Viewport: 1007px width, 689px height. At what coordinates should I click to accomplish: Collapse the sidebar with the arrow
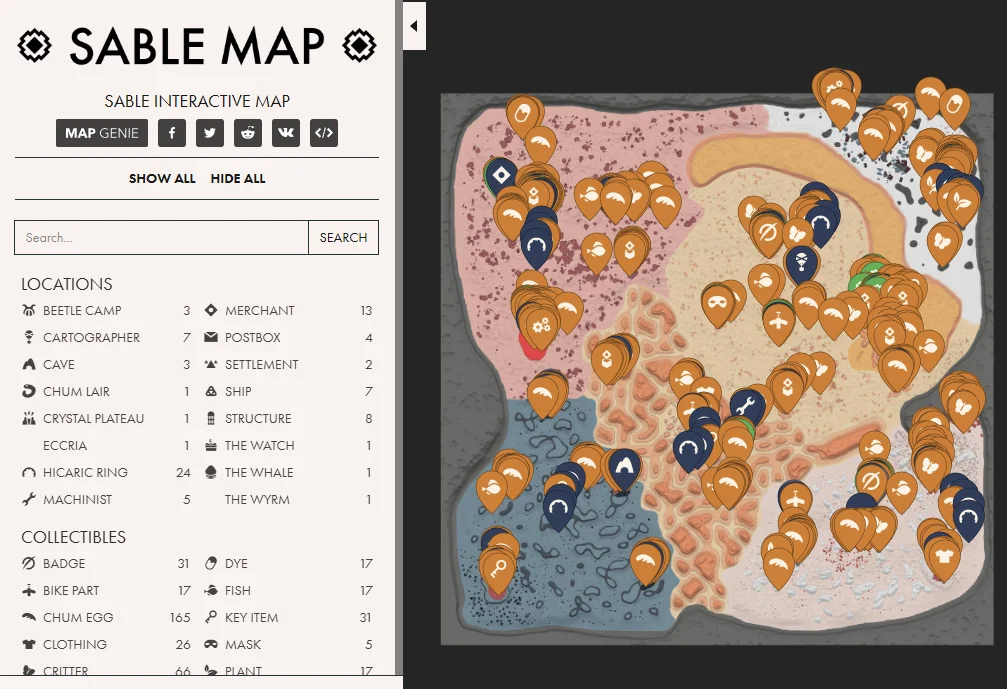(x=414, y=26)
